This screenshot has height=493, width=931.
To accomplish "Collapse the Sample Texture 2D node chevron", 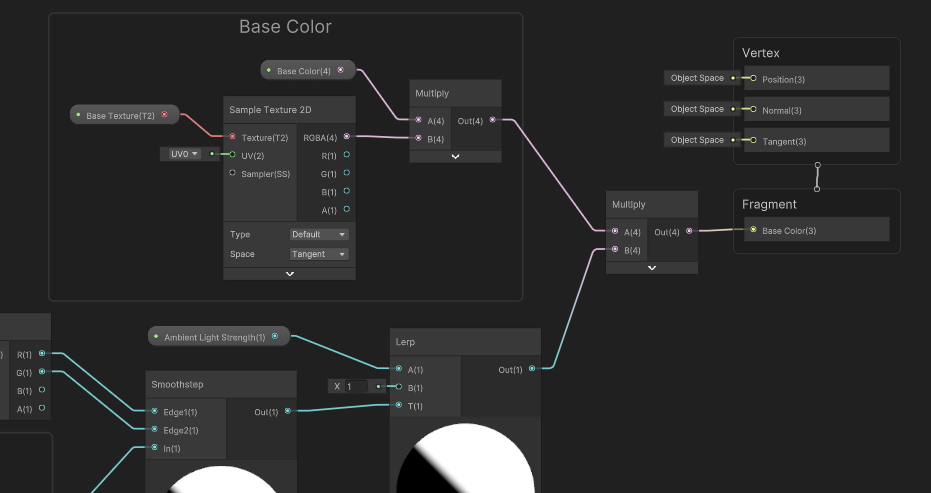I will tap(290, 273).
